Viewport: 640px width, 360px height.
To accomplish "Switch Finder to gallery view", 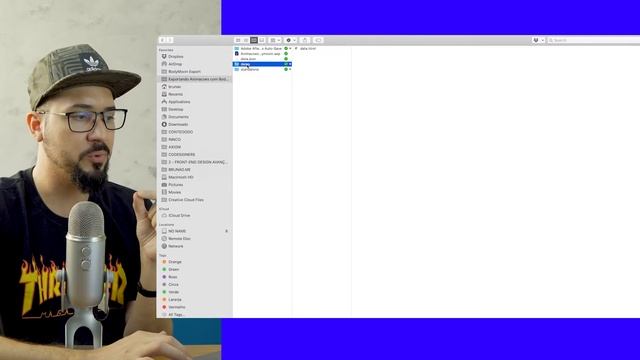I will coord(262,40).
